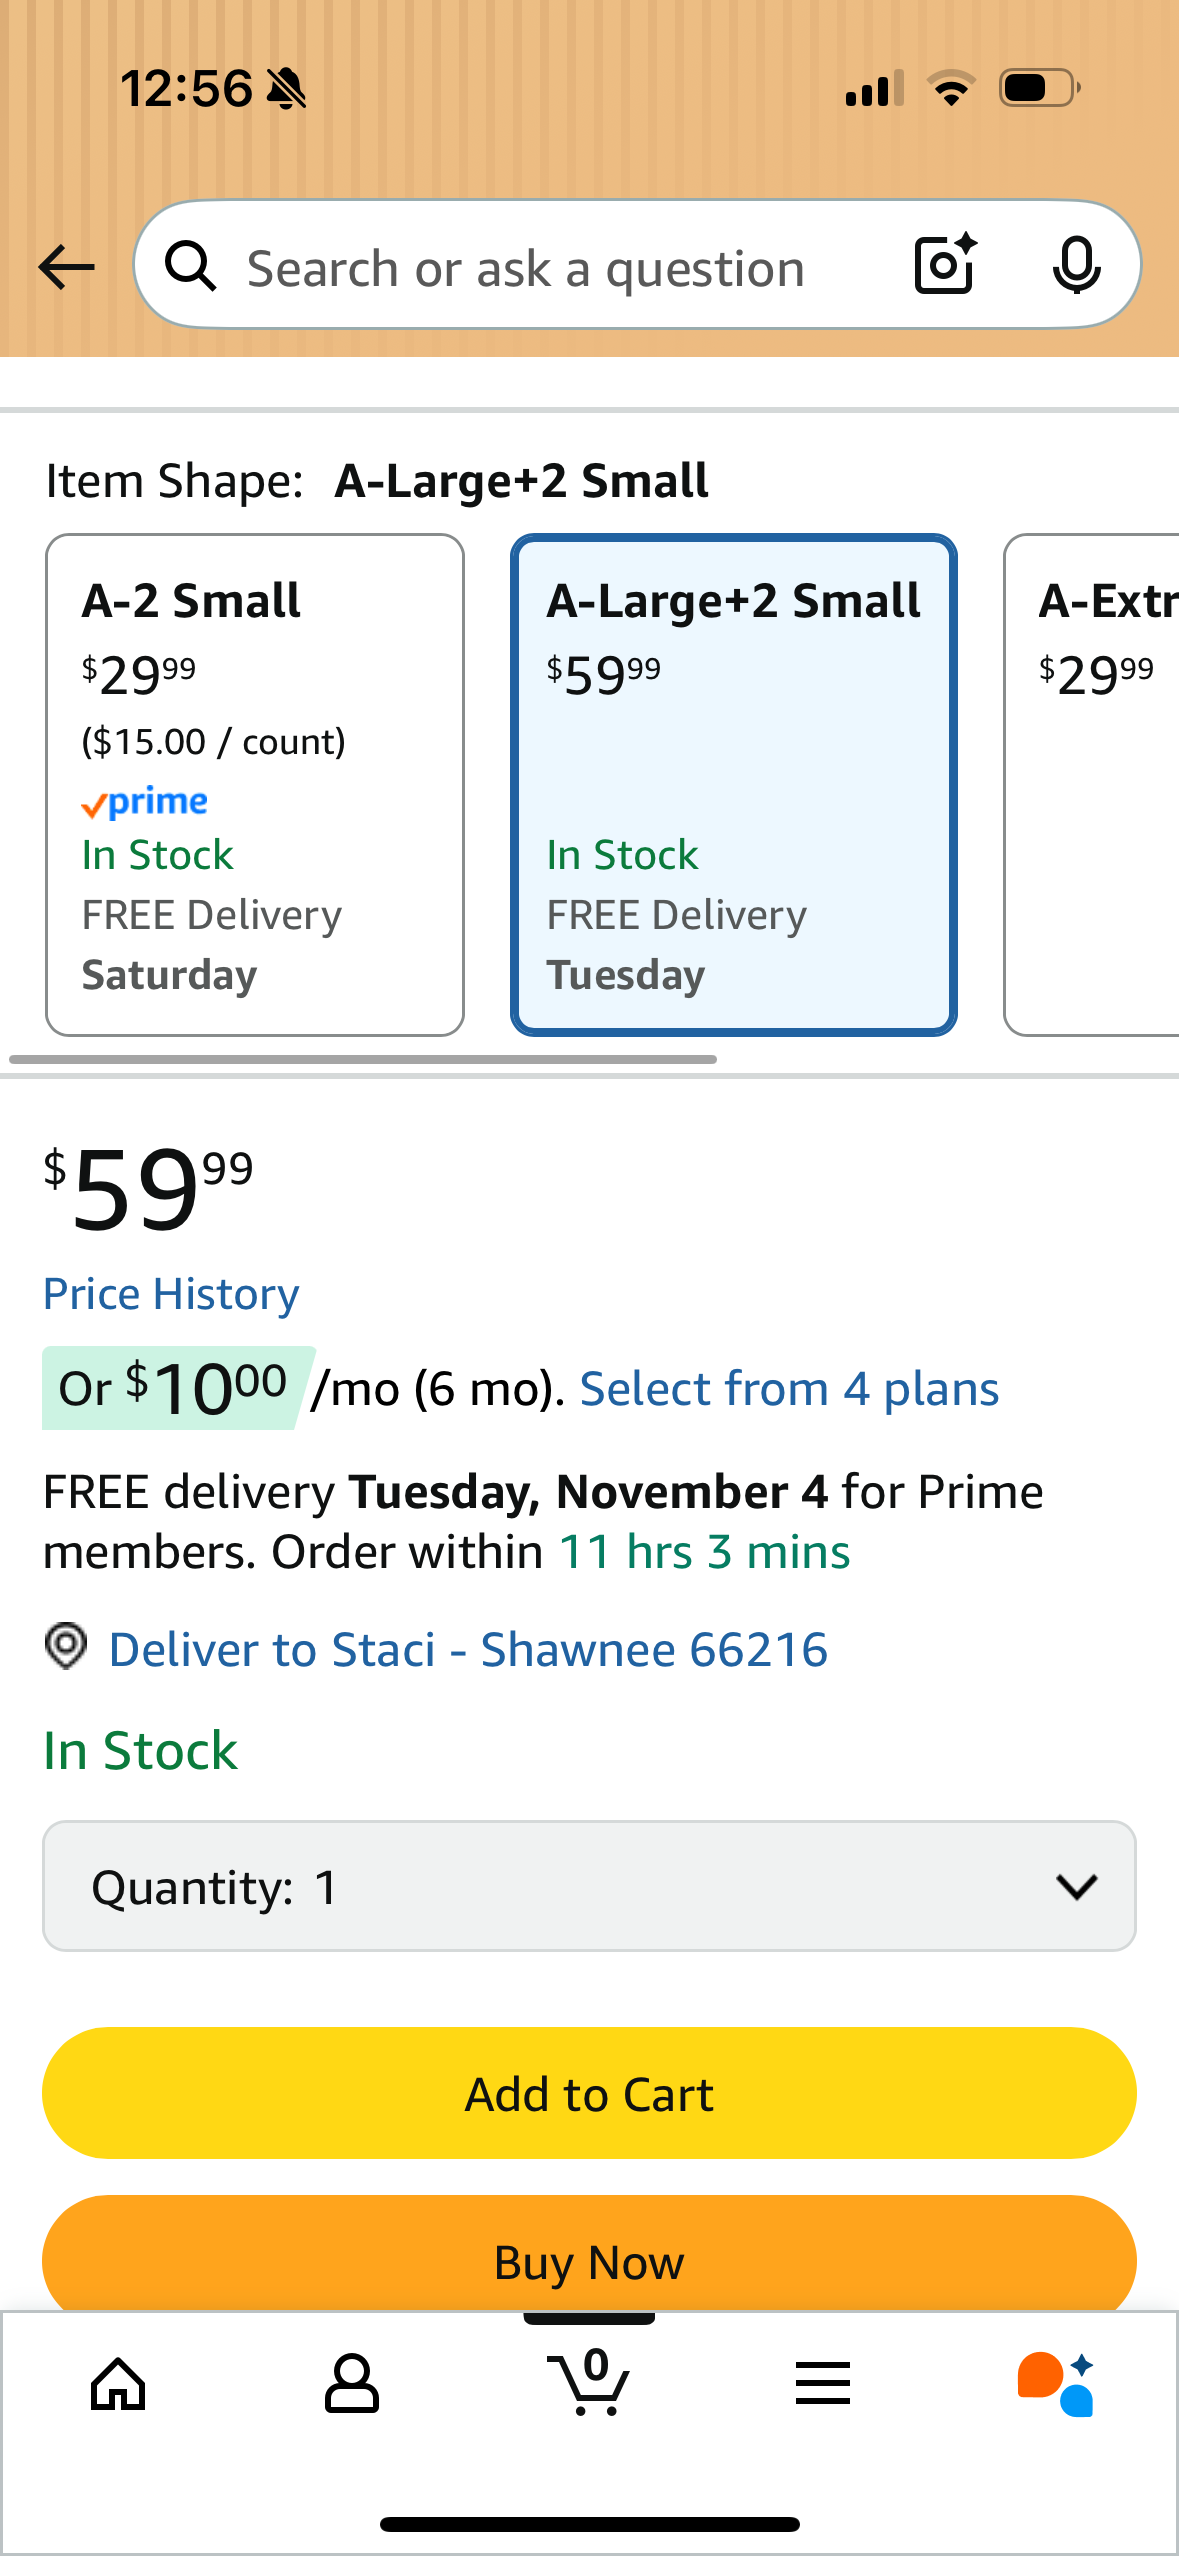Open the Price History link
This screenshot has height=2556, width=1179.
click(x=171, y=1294)
